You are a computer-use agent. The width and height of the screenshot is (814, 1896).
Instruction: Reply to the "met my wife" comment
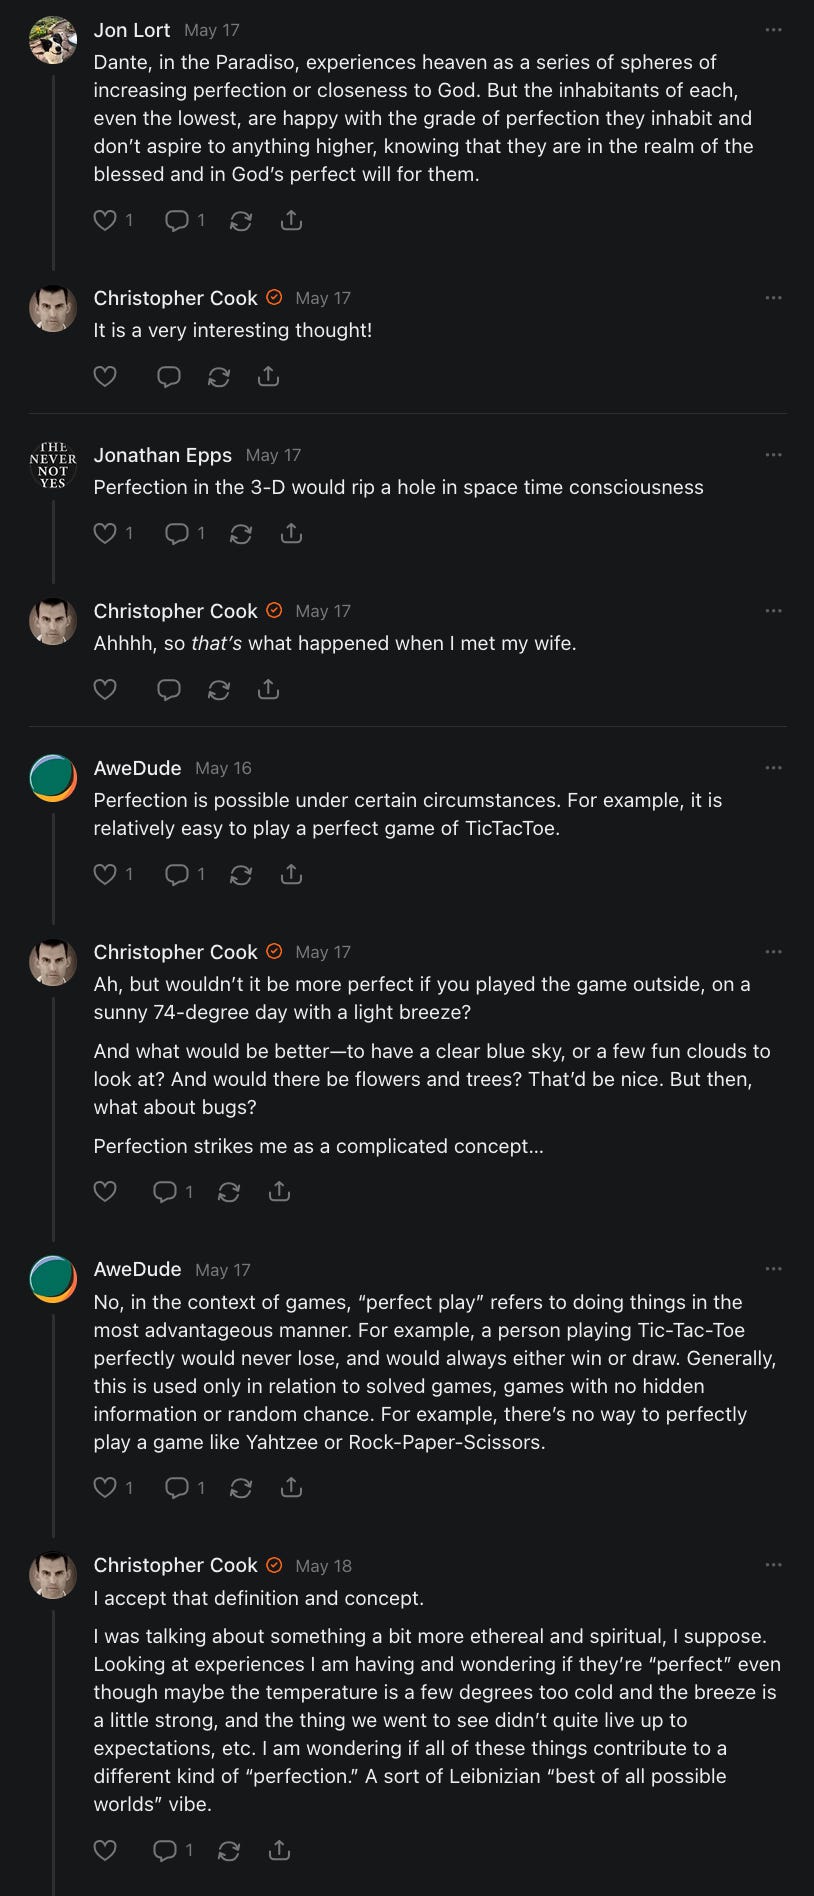tap(169, 690)
